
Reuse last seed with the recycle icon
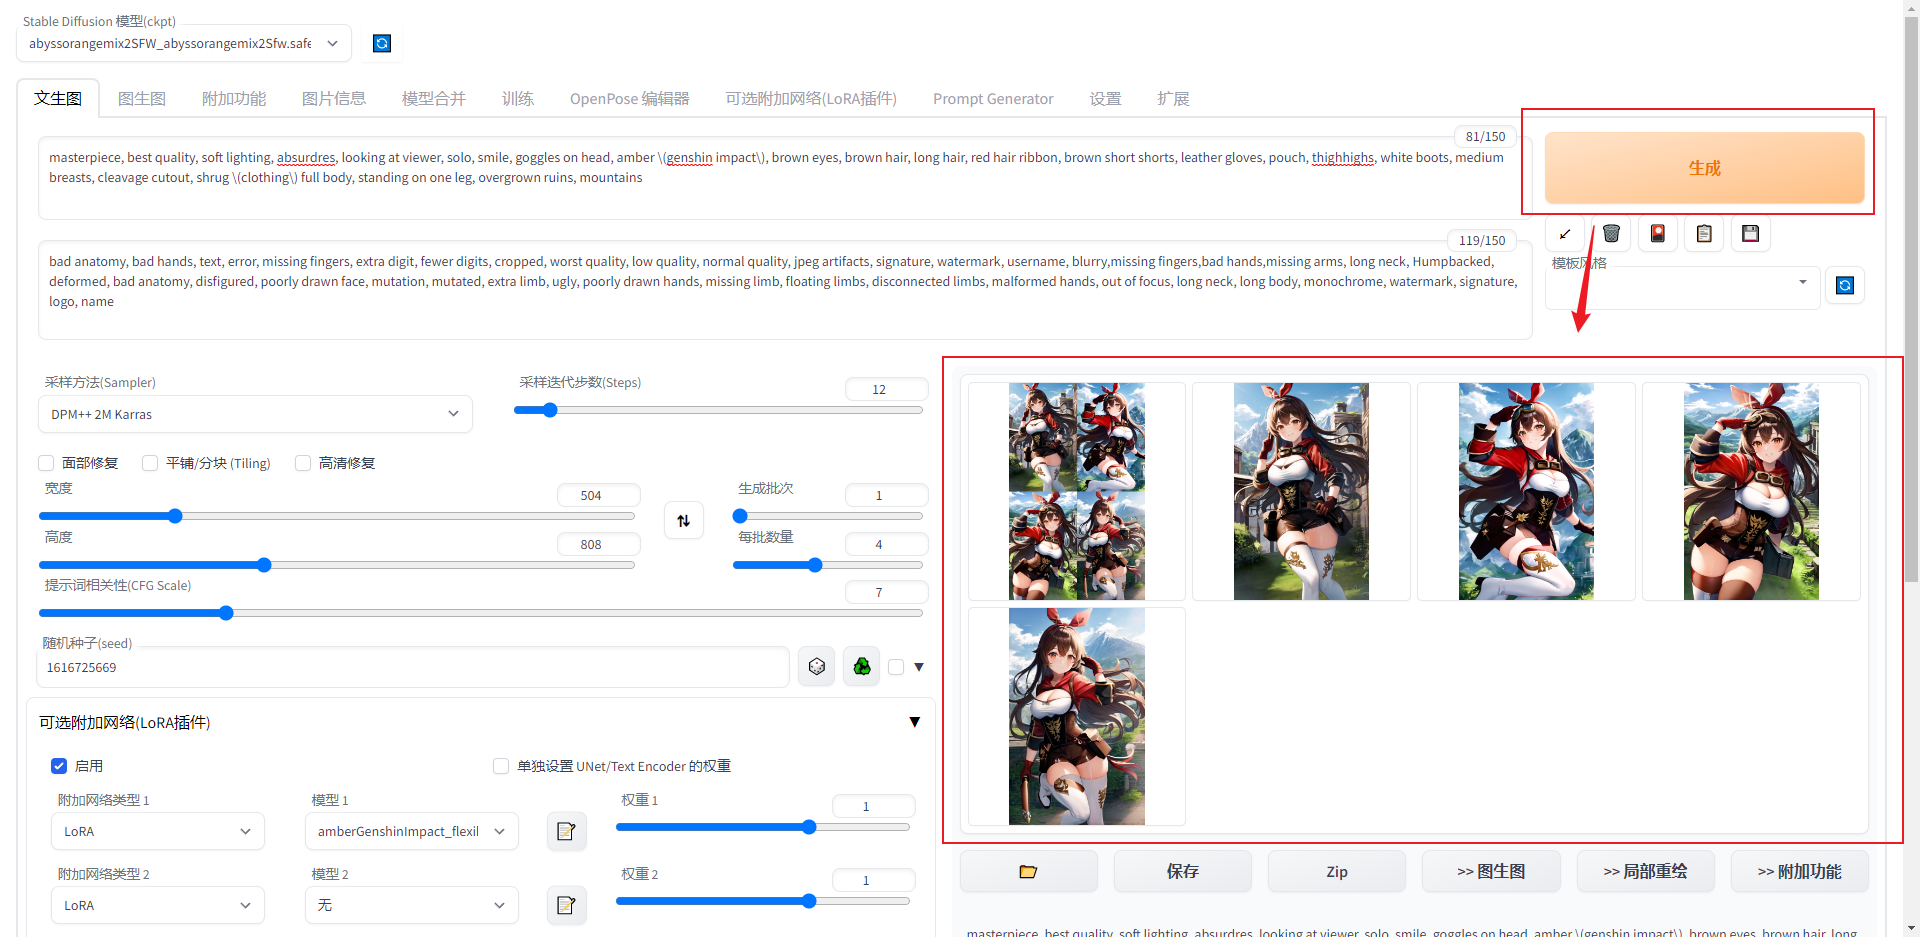pyautogui.click(x=862, y=667)
